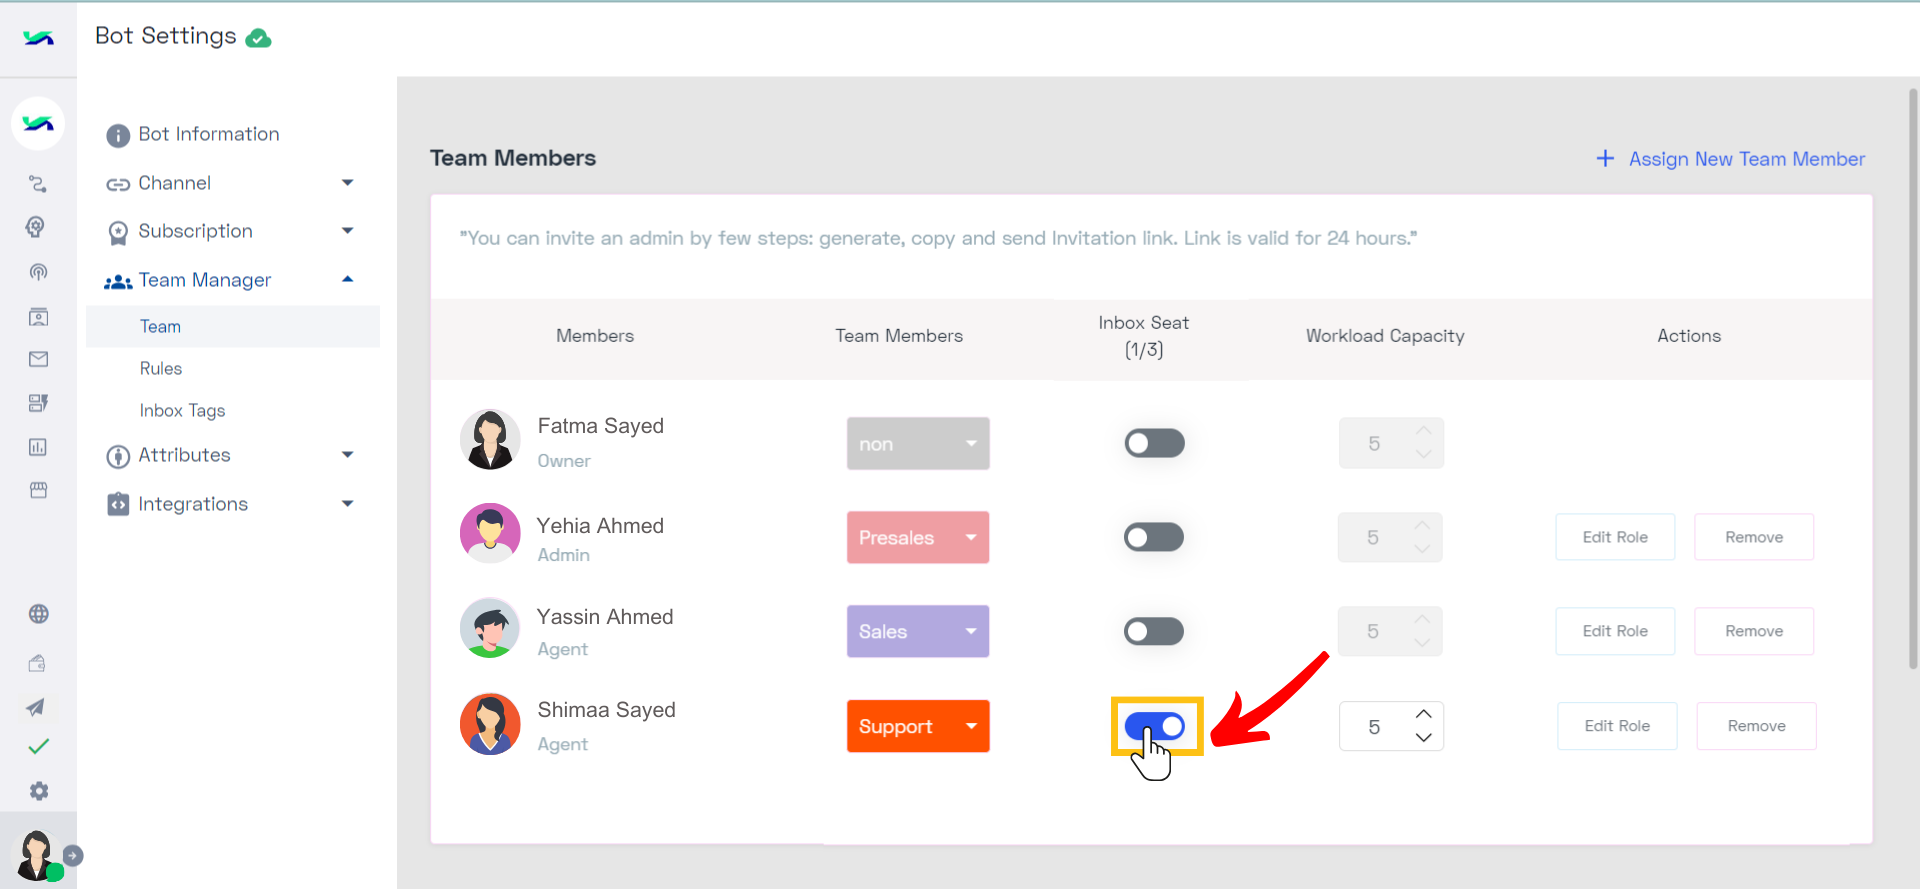Click Shimaa Sayed's workload capacity field

coord(1391,726)
